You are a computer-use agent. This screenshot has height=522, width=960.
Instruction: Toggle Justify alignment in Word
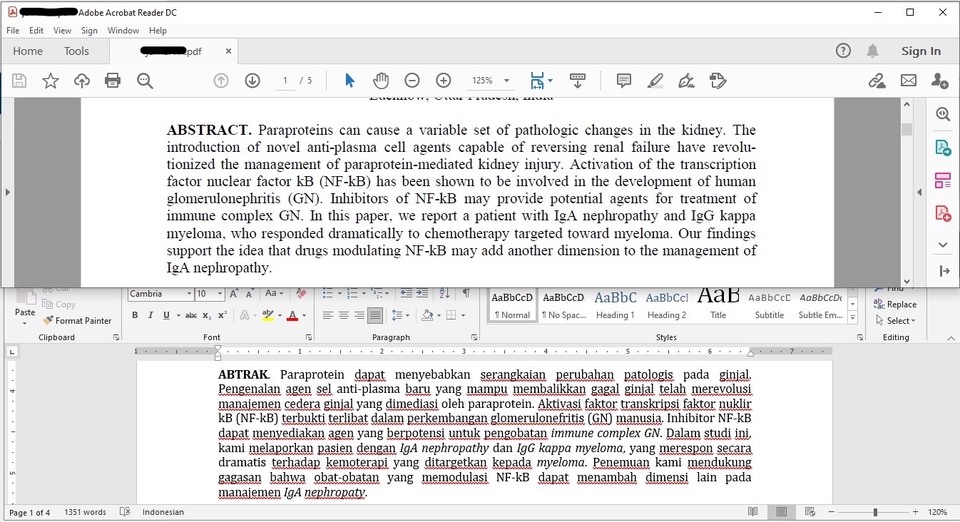375,315
